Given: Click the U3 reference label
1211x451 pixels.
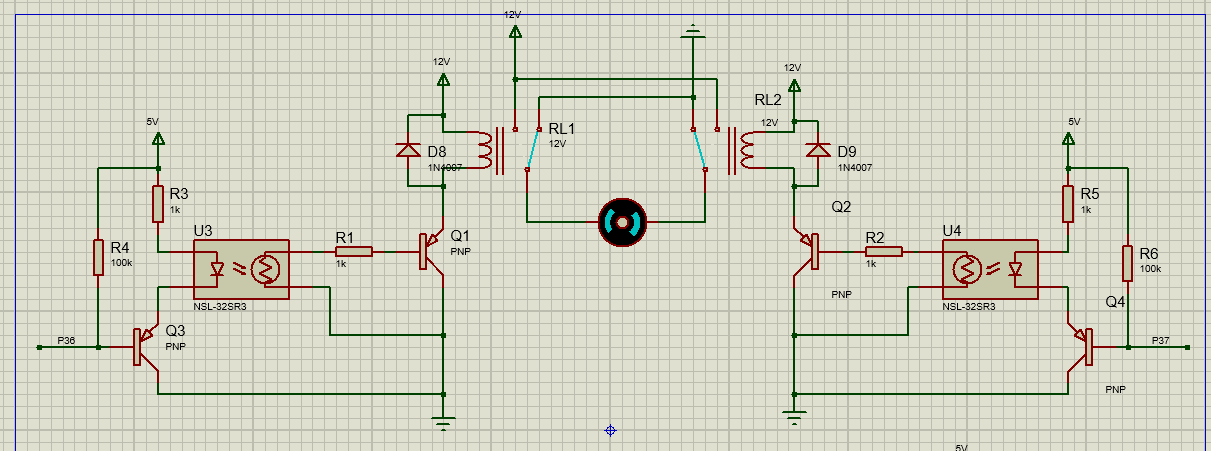Looking at the screenshot, I should [x=202, y=230].
